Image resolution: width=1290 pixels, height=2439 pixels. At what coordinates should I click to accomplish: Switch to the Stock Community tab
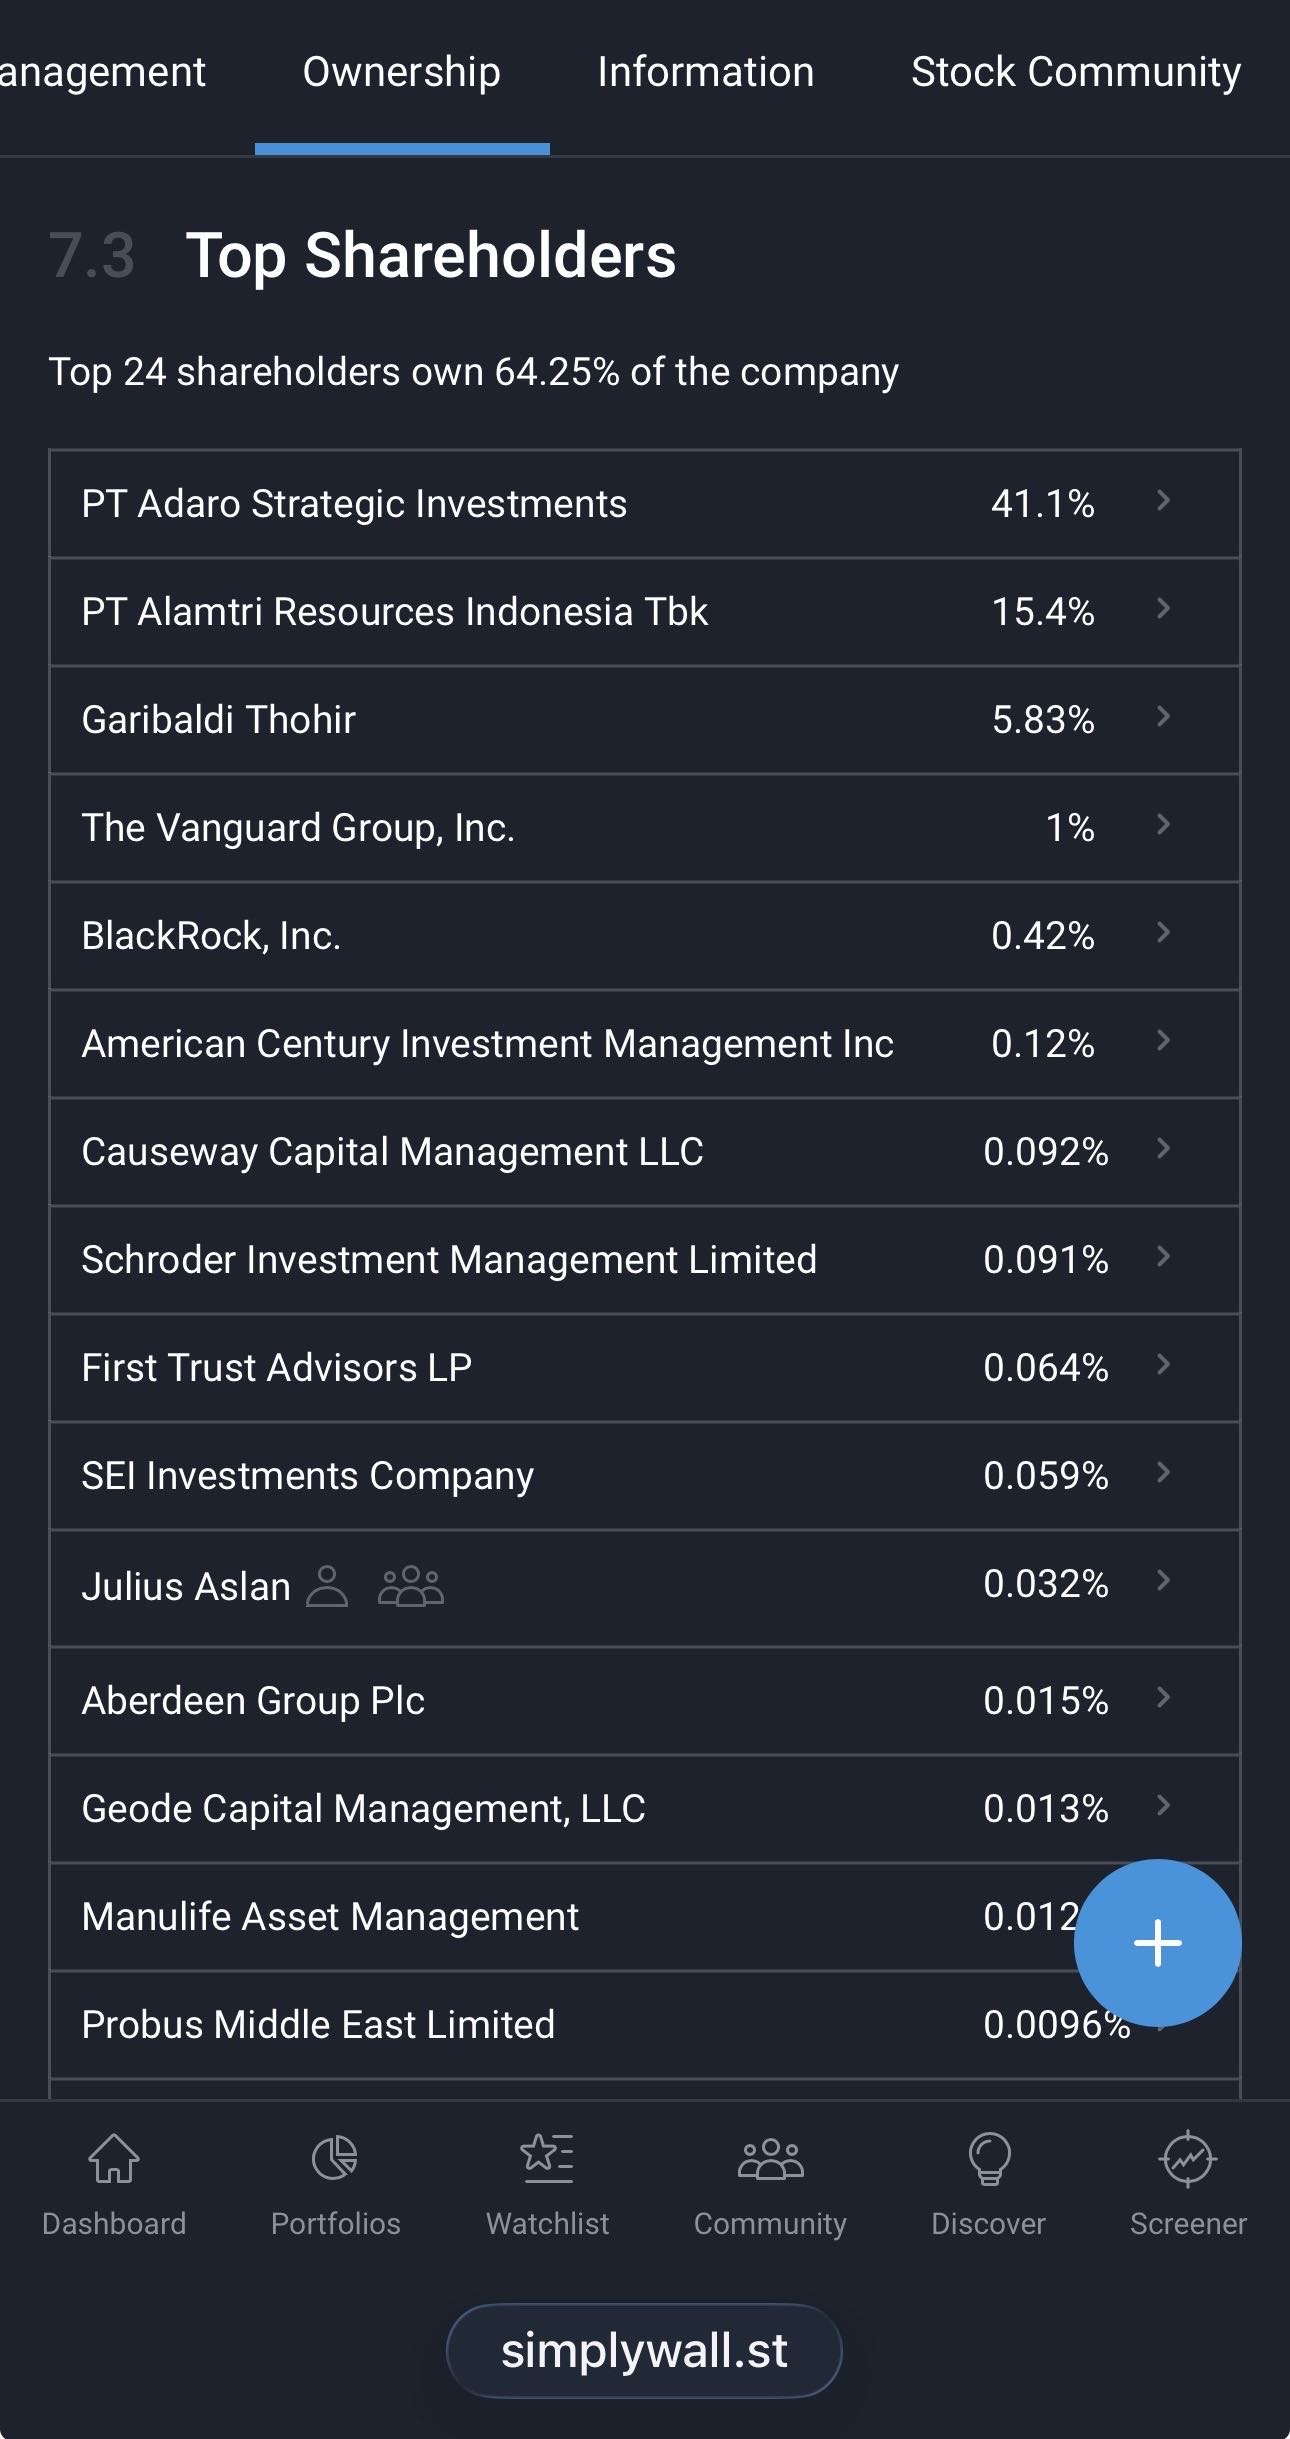1075,72
